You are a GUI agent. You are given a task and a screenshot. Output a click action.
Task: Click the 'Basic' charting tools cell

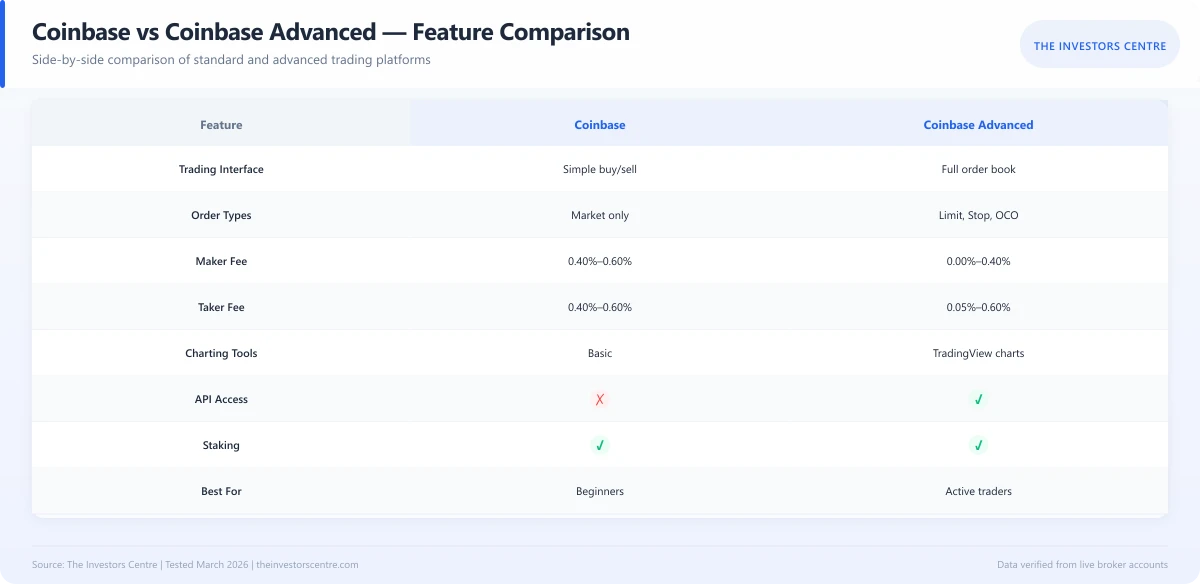600,353
